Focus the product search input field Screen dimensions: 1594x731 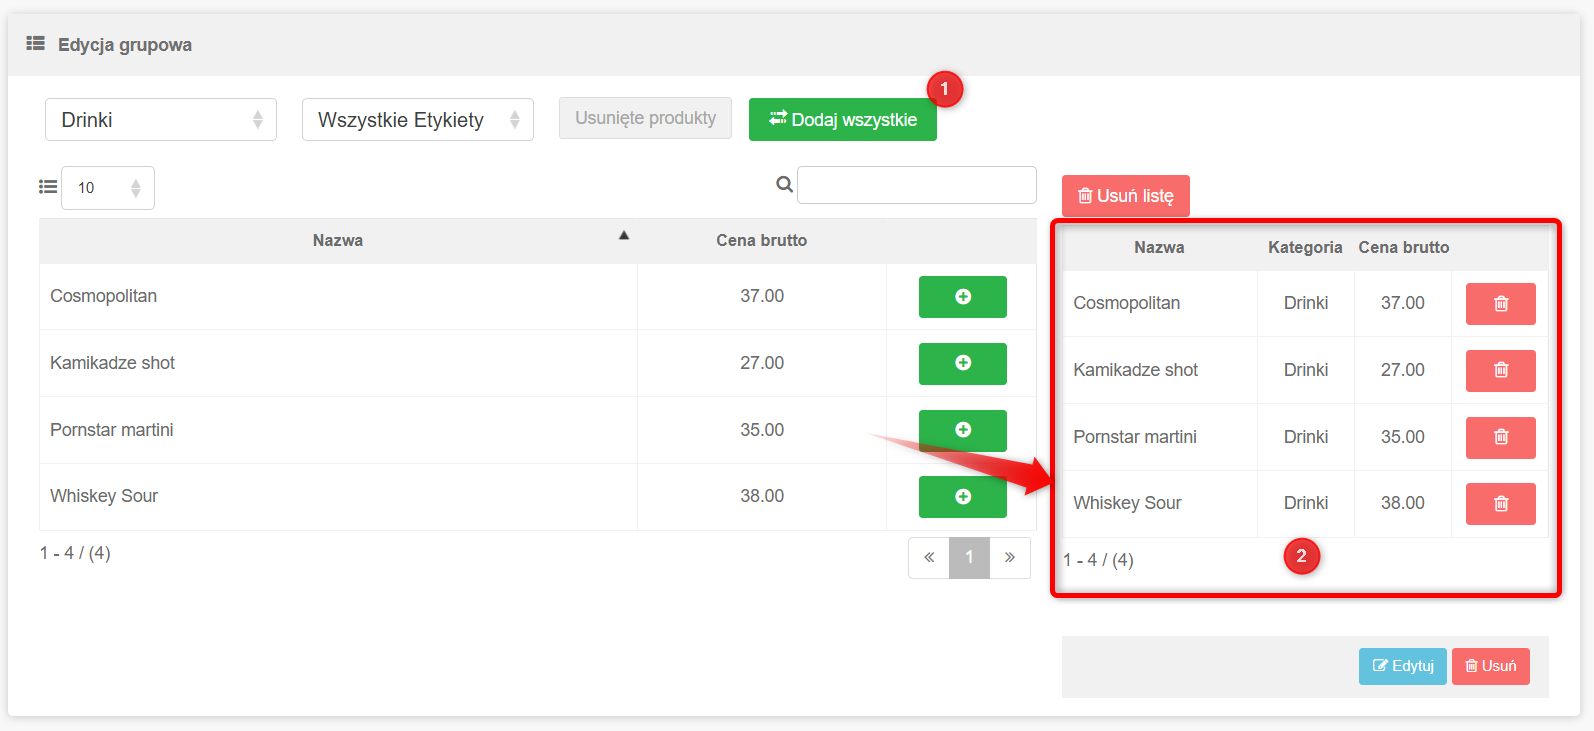(916, 185)
